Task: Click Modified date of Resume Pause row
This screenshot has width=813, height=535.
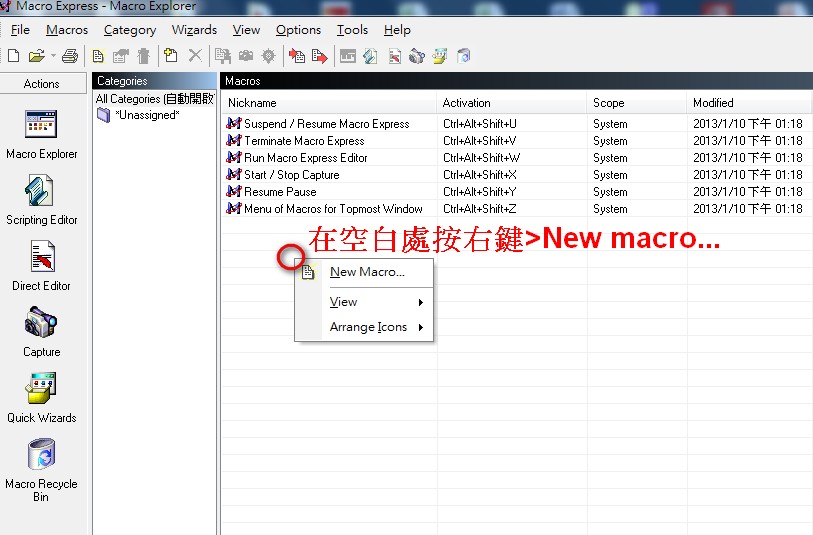Action: [748, 192]
